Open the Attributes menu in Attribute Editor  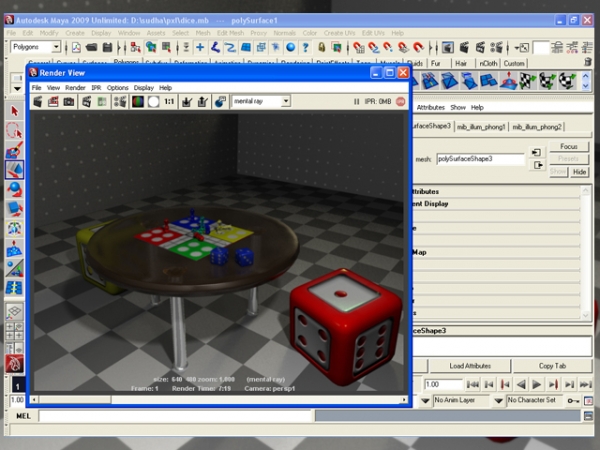click(x=431, y=108)
